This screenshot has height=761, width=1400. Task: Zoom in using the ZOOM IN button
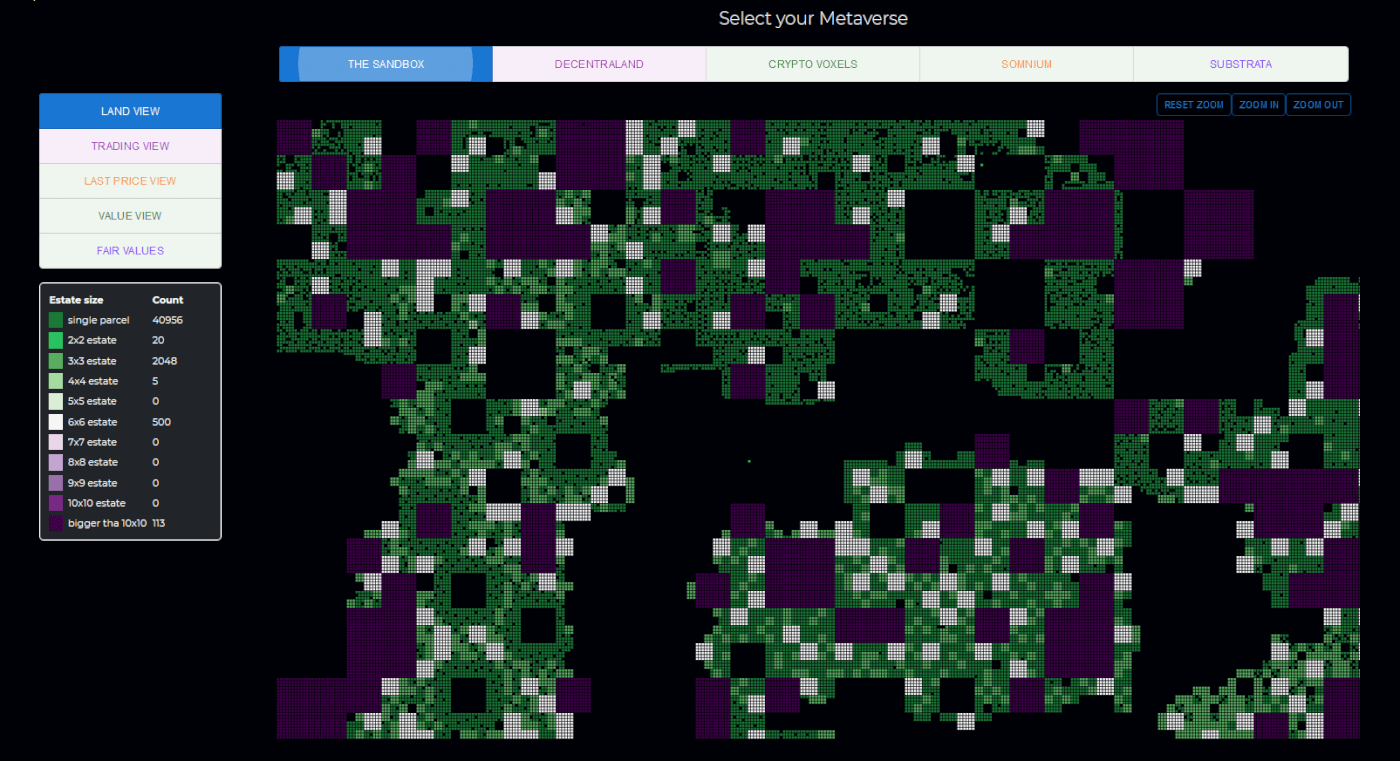coord(1258,104)
